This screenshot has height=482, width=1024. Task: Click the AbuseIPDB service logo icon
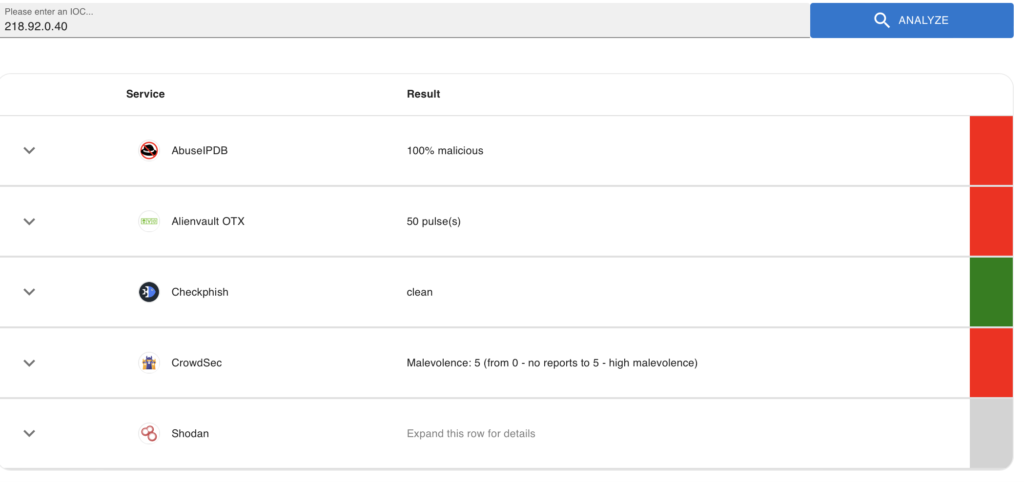coord(149,151)
